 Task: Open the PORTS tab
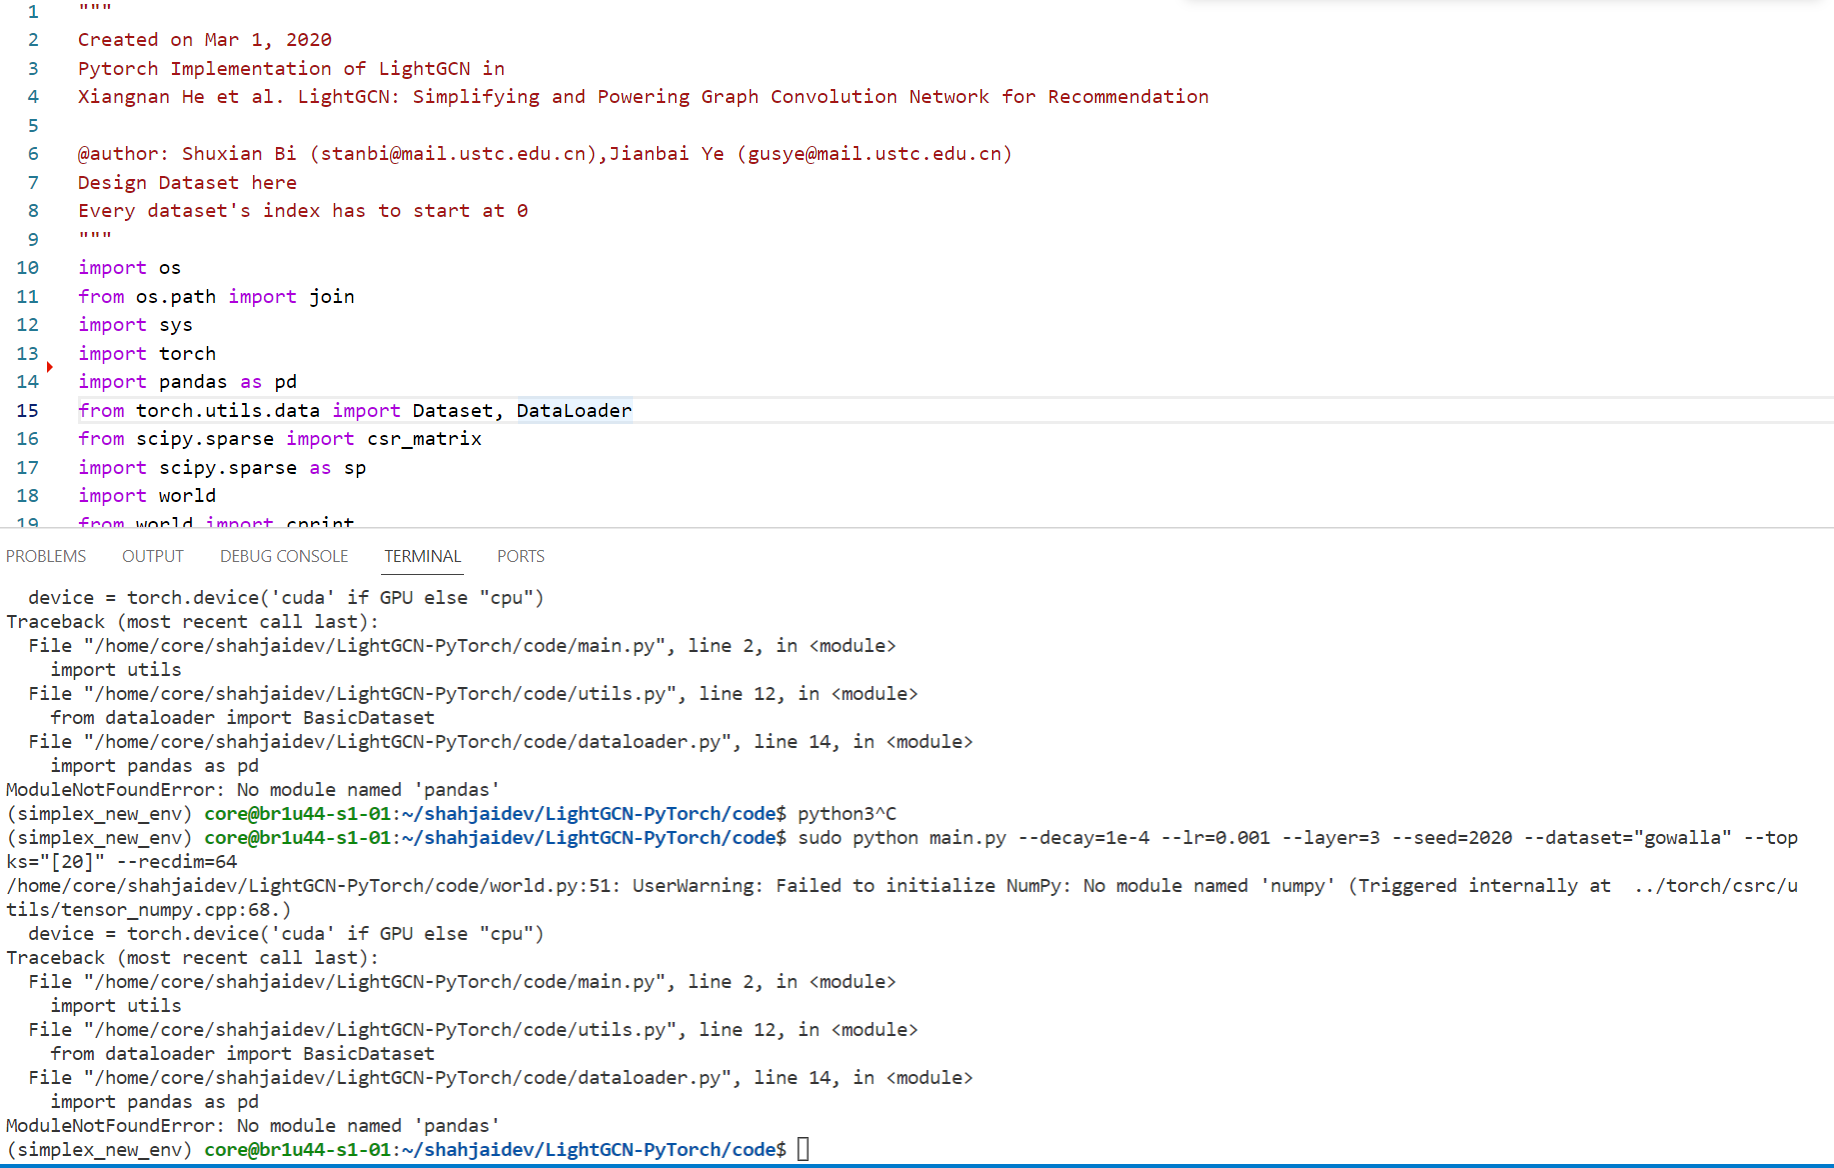519,556
